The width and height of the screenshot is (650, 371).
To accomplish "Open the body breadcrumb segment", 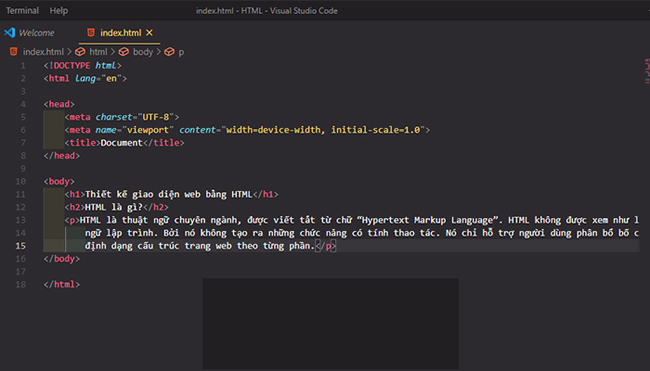I will coord(143,52).
